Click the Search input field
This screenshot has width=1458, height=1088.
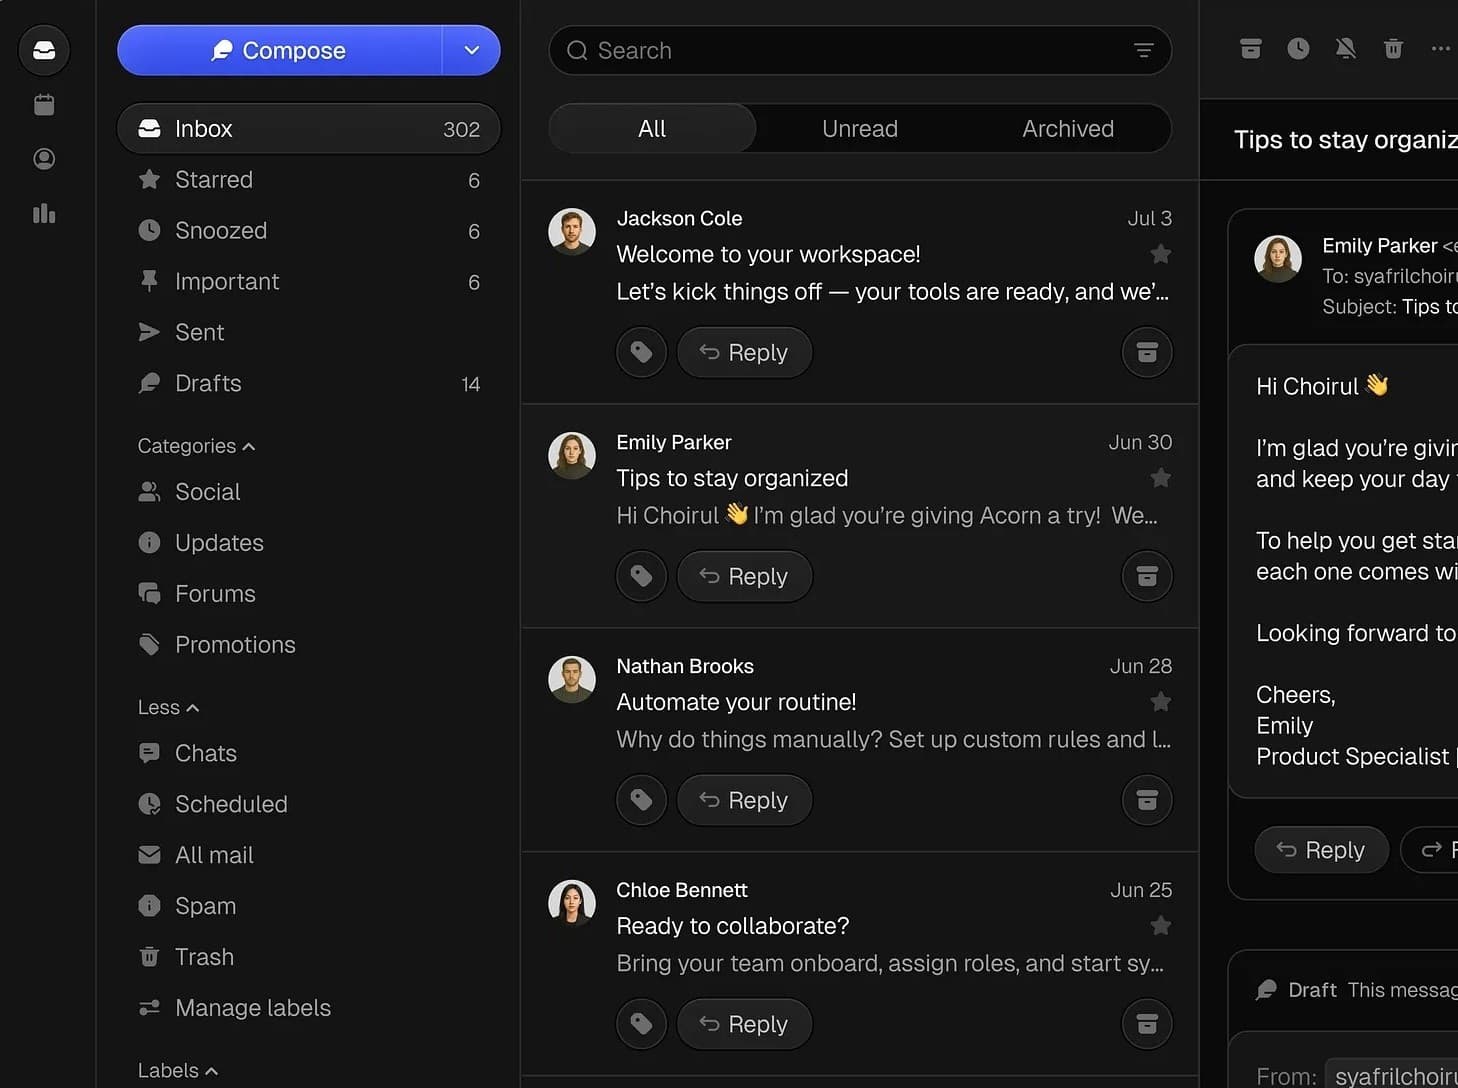pyautogui.click(x=860, y=50)
